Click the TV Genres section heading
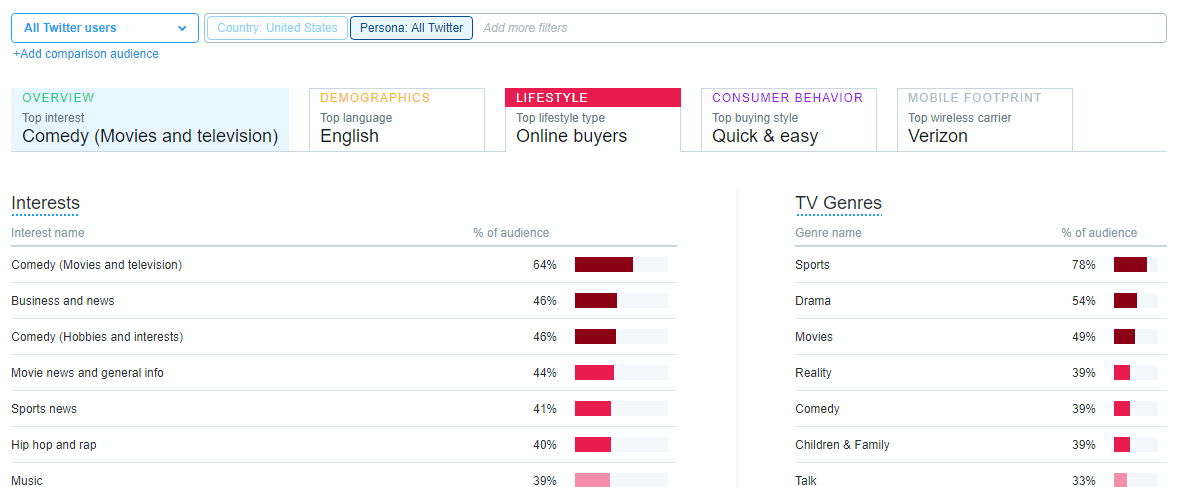Image resolution: width=1201 pixels, height=487 pixels. pyautogui.click(x=838, y=203)
